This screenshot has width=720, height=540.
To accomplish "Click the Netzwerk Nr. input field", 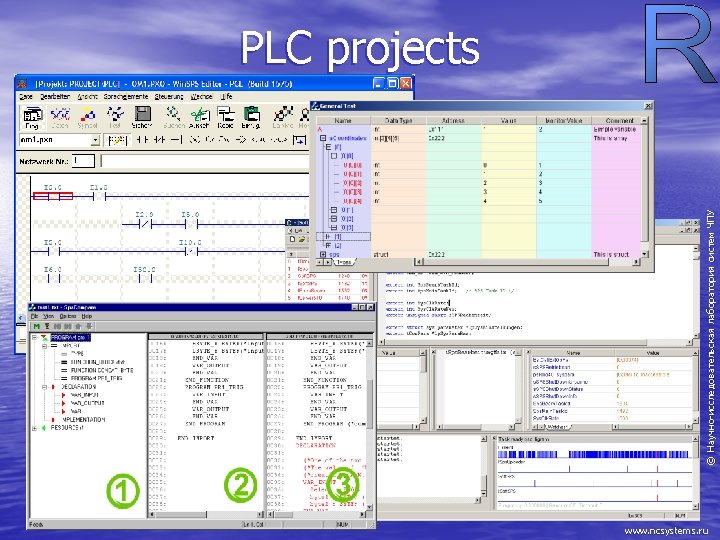I will [84, 161].
